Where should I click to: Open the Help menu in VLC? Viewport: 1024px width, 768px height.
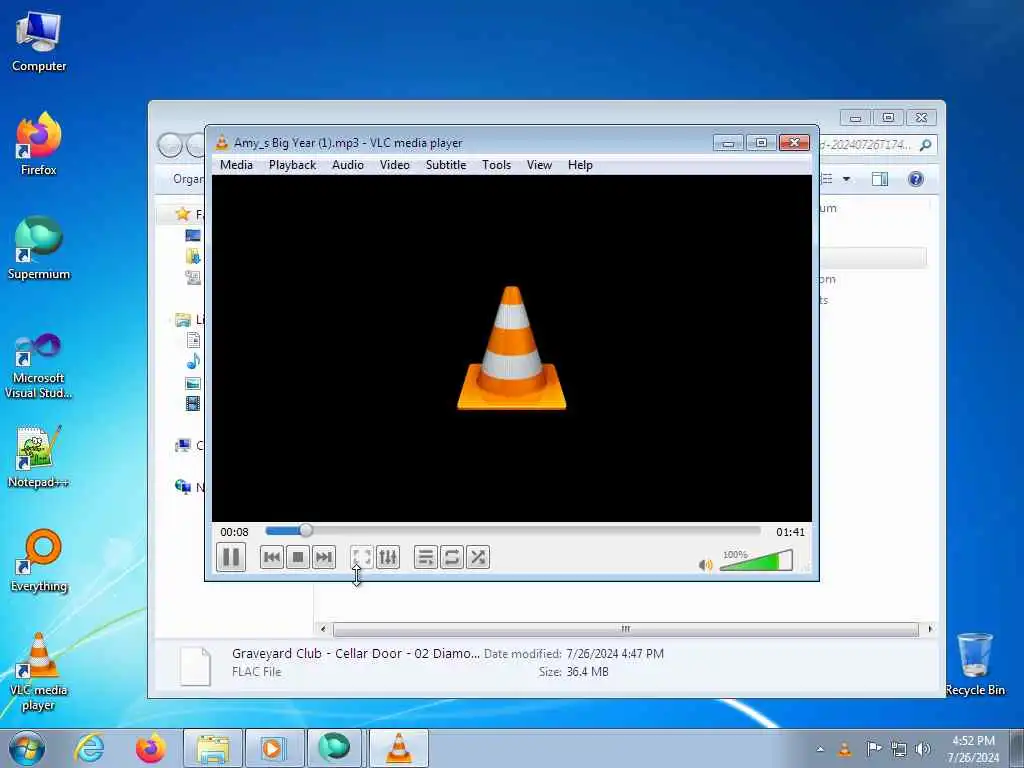[x=580, y=165]
